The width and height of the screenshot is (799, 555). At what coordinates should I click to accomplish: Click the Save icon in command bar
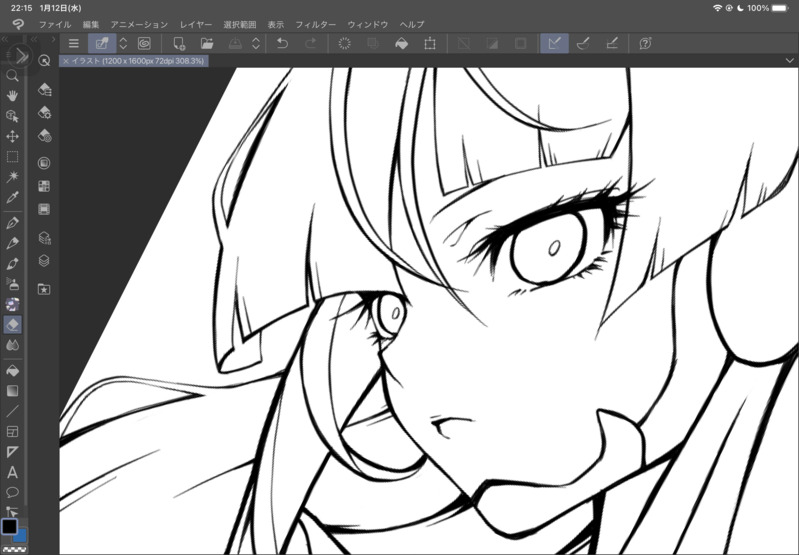pyautogui.click(x=235, y=43)
